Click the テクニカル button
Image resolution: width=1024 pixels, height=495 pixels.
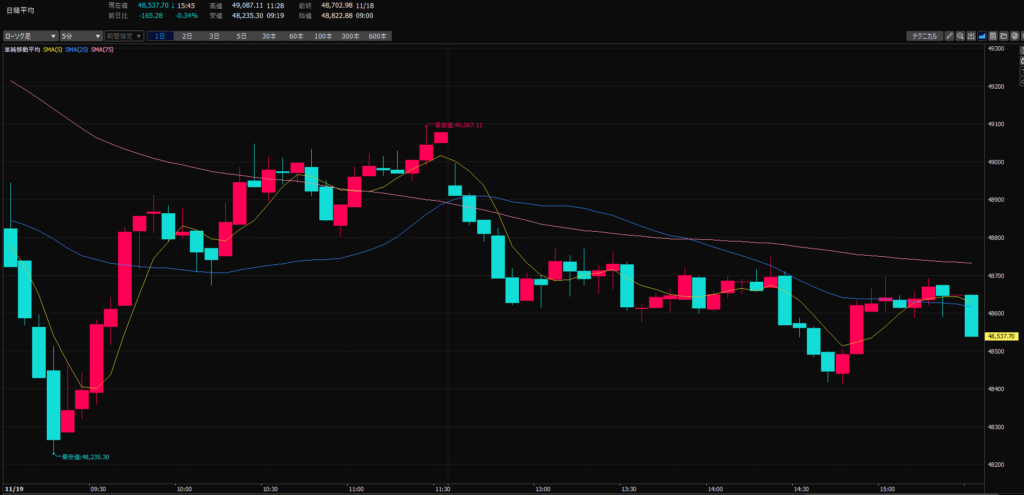(922, 36)
